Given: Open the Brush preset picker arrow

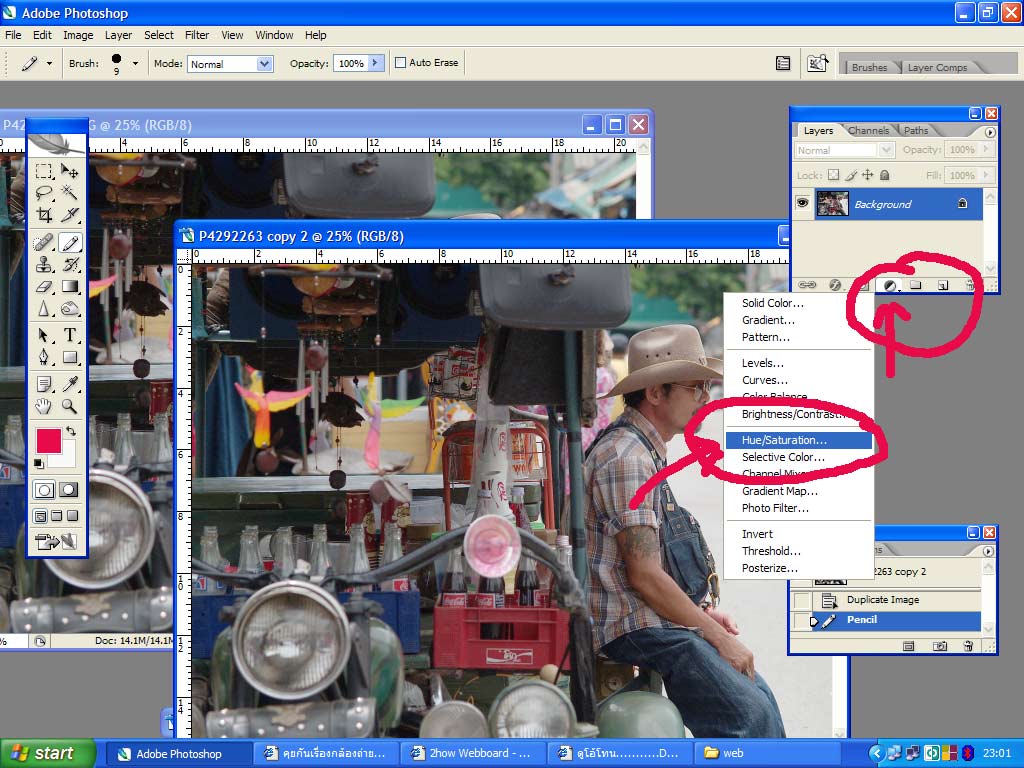Looking at the screenshot, I should 135,64.
